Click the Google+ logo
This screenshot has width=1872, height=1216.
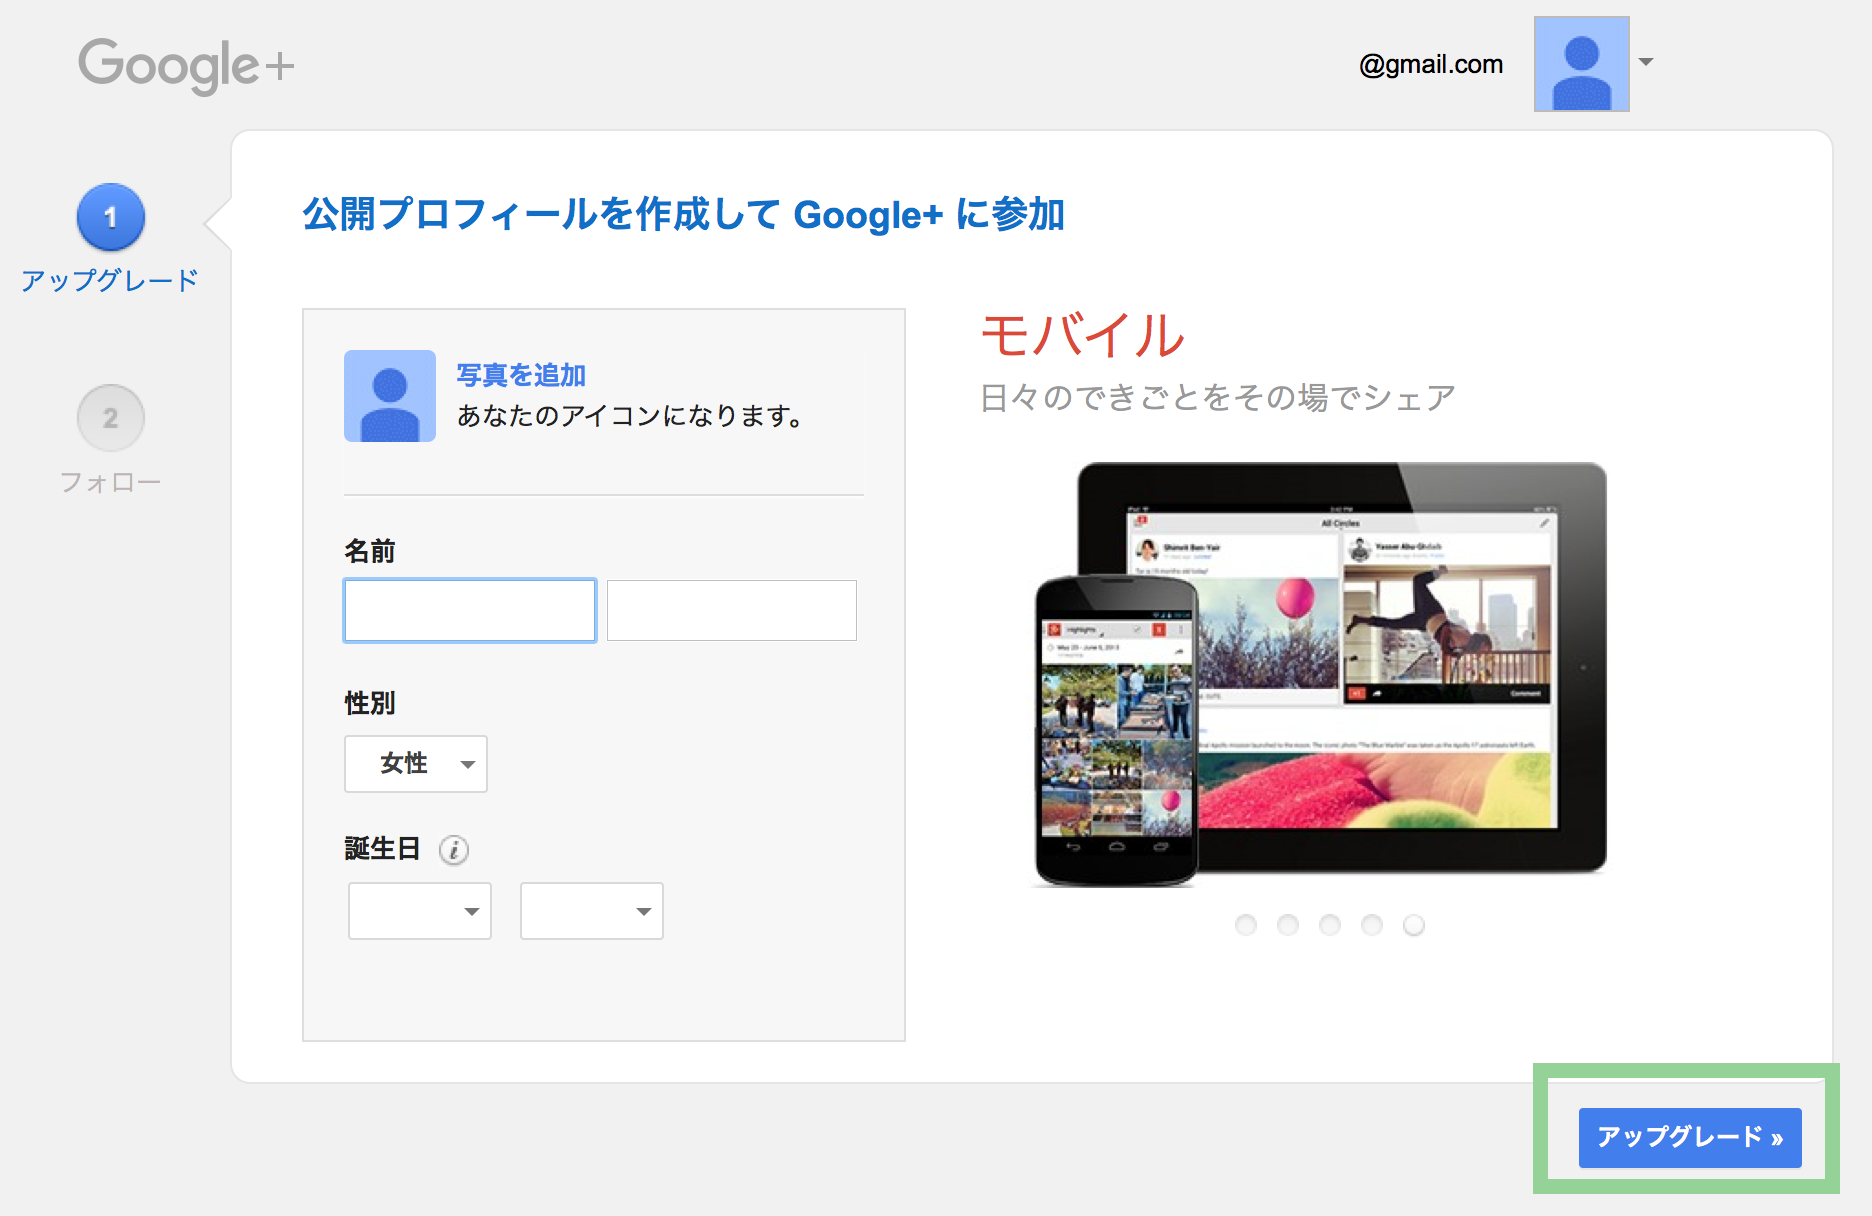click(186, 65)
